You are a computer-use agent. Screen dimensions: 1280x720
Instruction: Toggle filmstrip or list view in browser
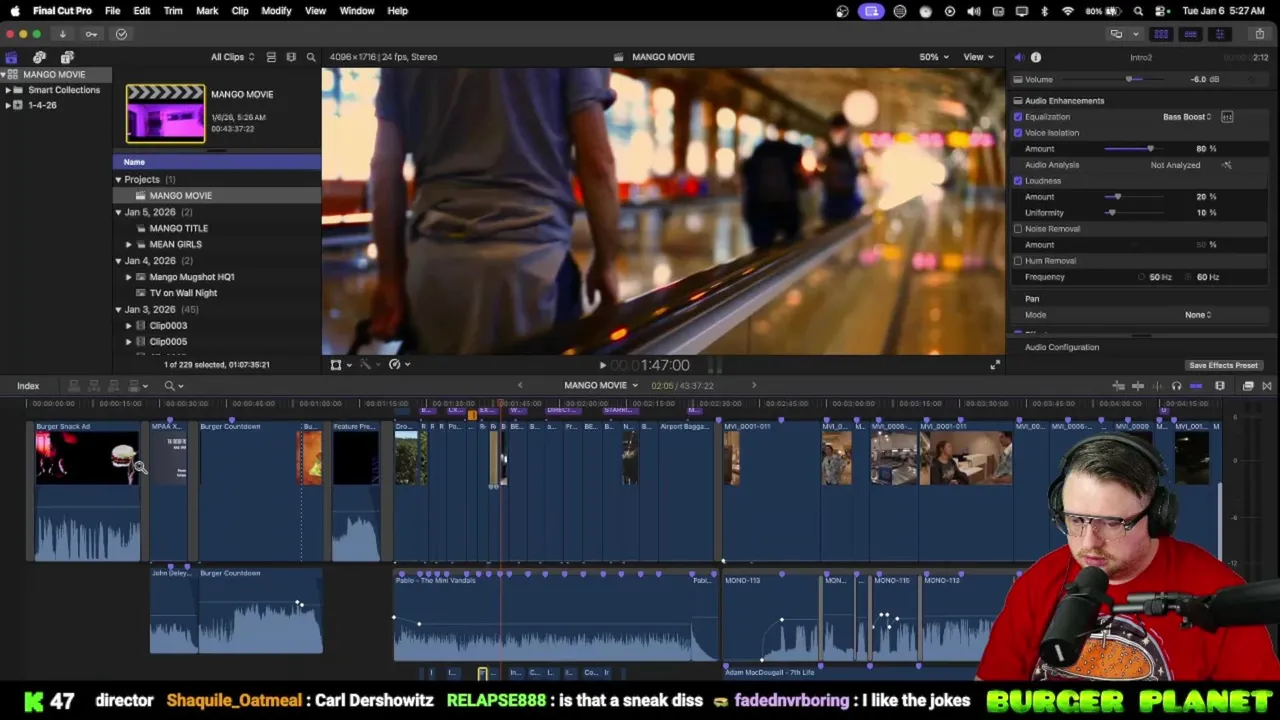tap(271, 57)
